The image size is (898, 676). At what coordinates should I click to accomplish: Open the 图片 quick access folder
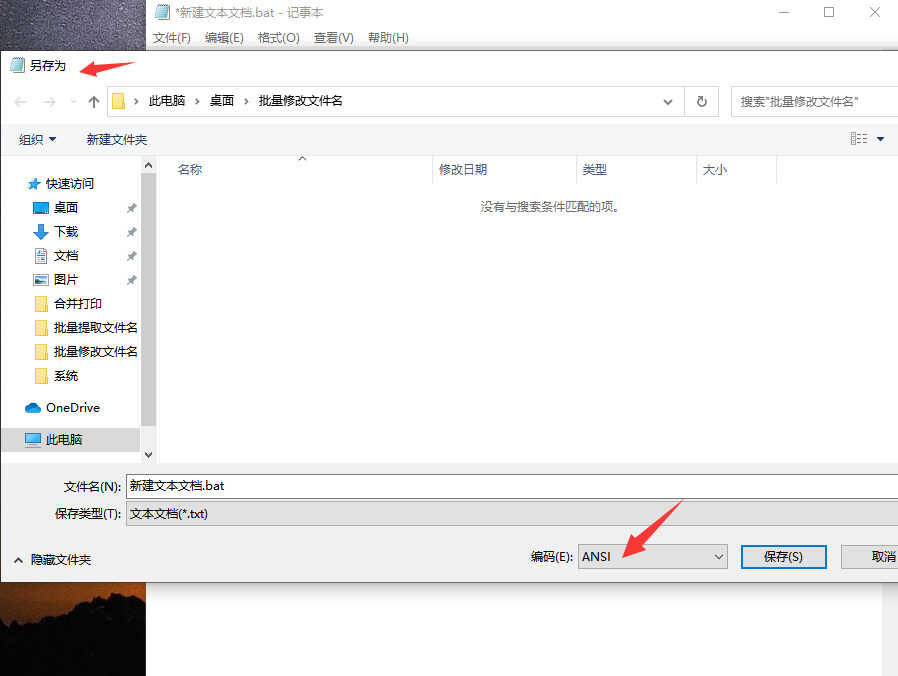66,279
